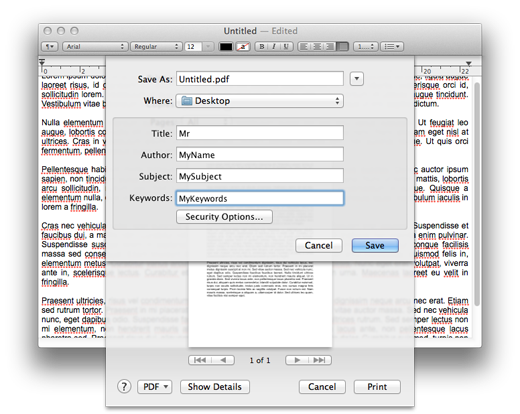Click the document's vertical scrollbar

tap(477, 194)
